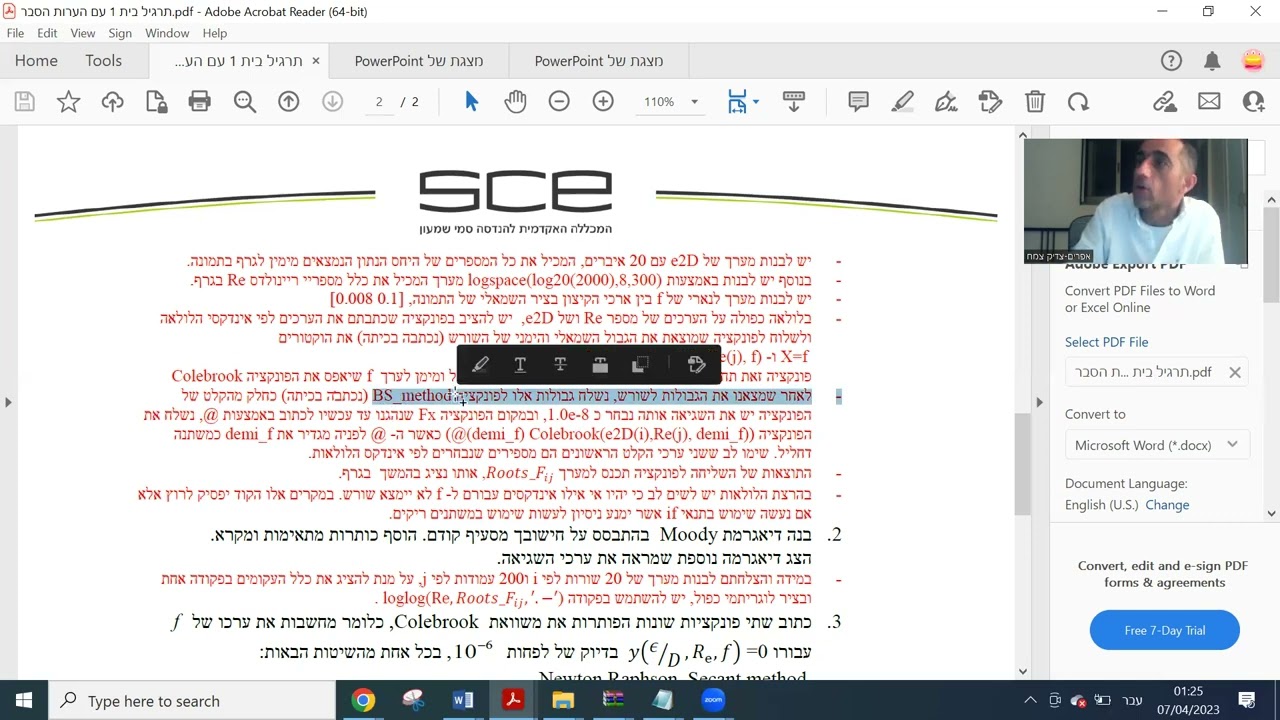Open the sign document tool

(946, 101)
